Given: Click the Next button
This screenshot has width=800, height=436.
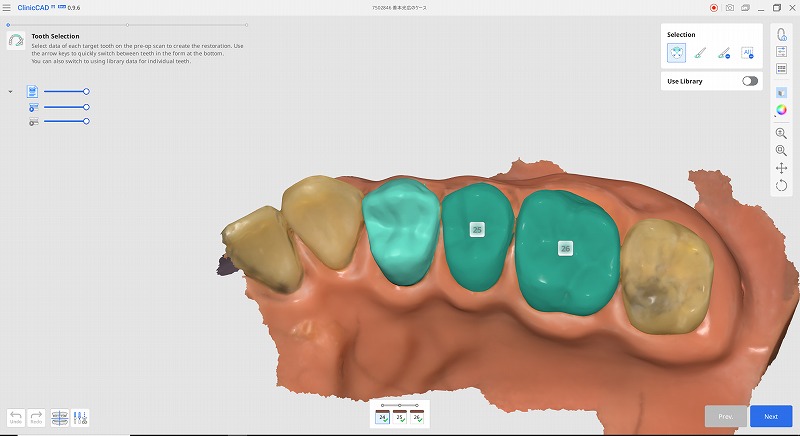Looking at the screenshot, I should point(770,416).
